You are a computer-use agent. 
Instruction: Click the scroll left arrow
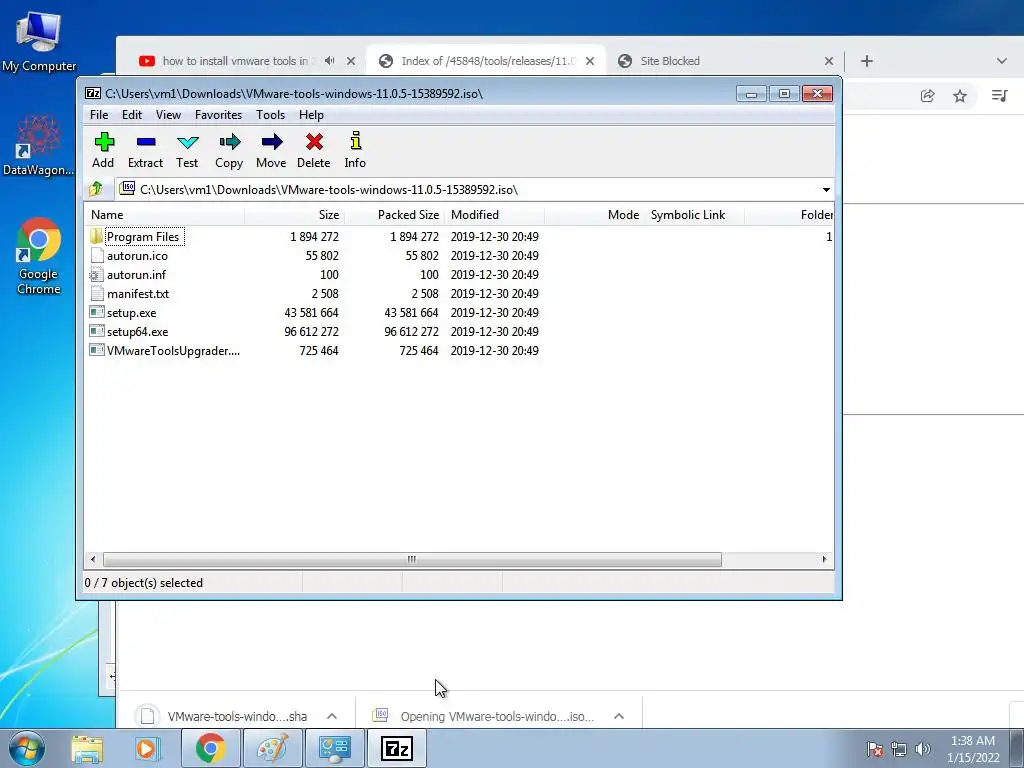coord(93,559)
